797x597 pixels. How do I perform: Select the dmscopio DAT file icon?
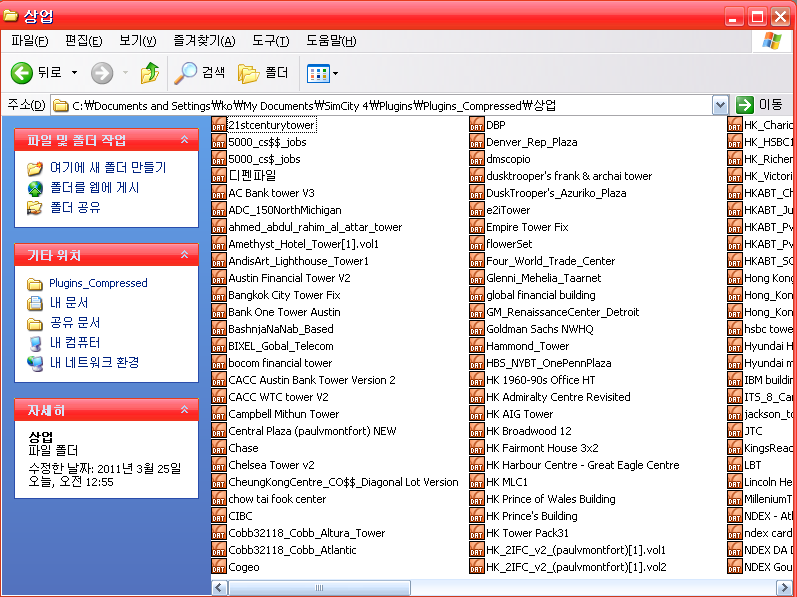tap(477, 159)
